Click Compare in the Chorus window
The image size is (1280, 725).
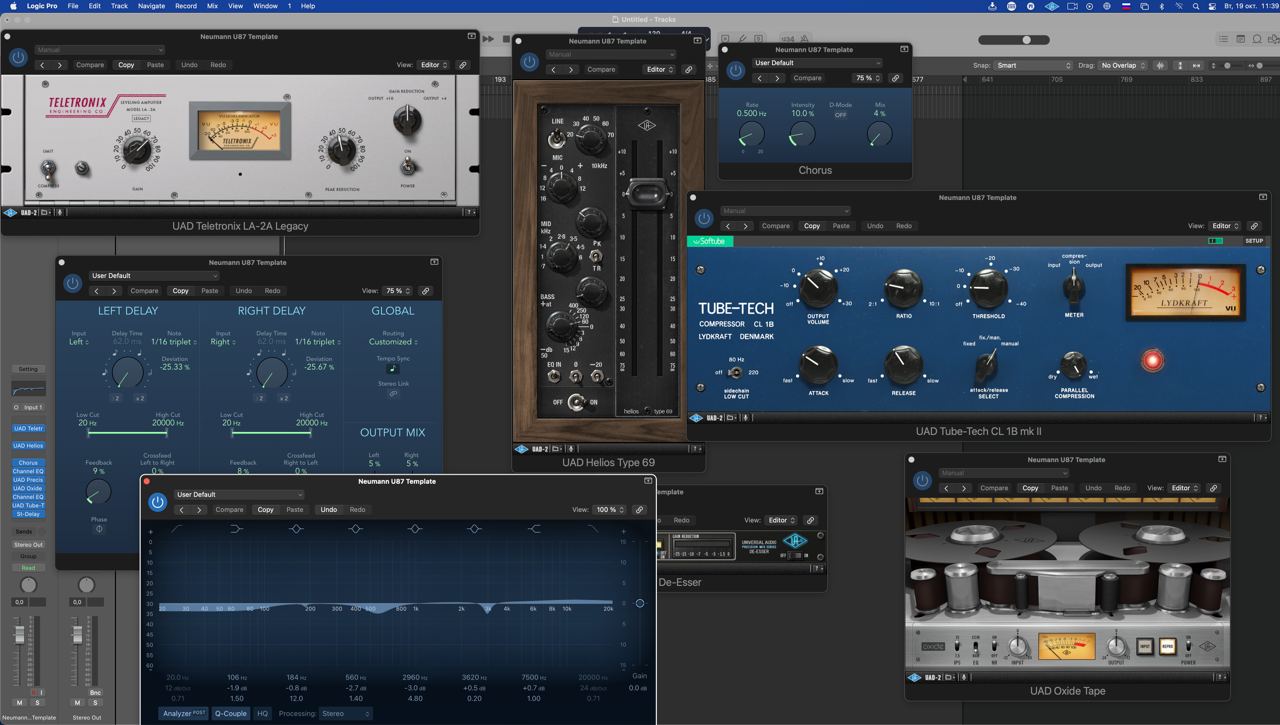tap(807, 78)
